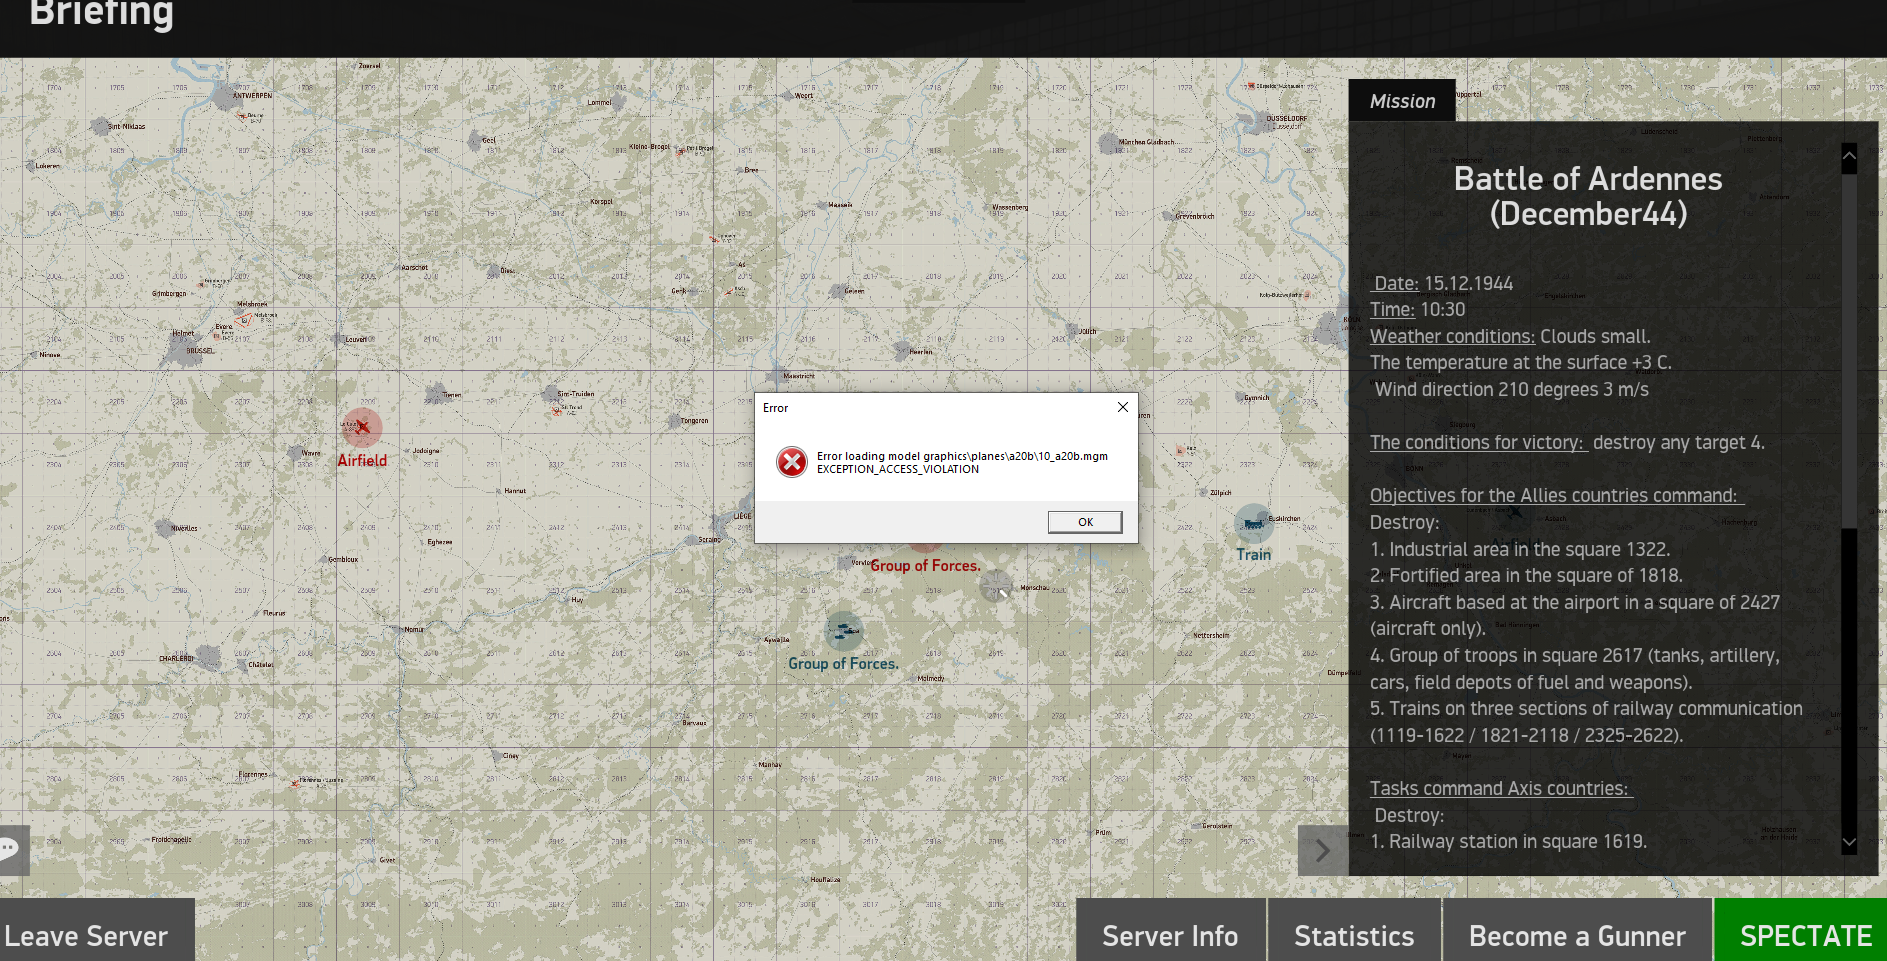Select the blue Train objective icon
This screenshot has height=961, width=1887.
(x=1253, y=523)
